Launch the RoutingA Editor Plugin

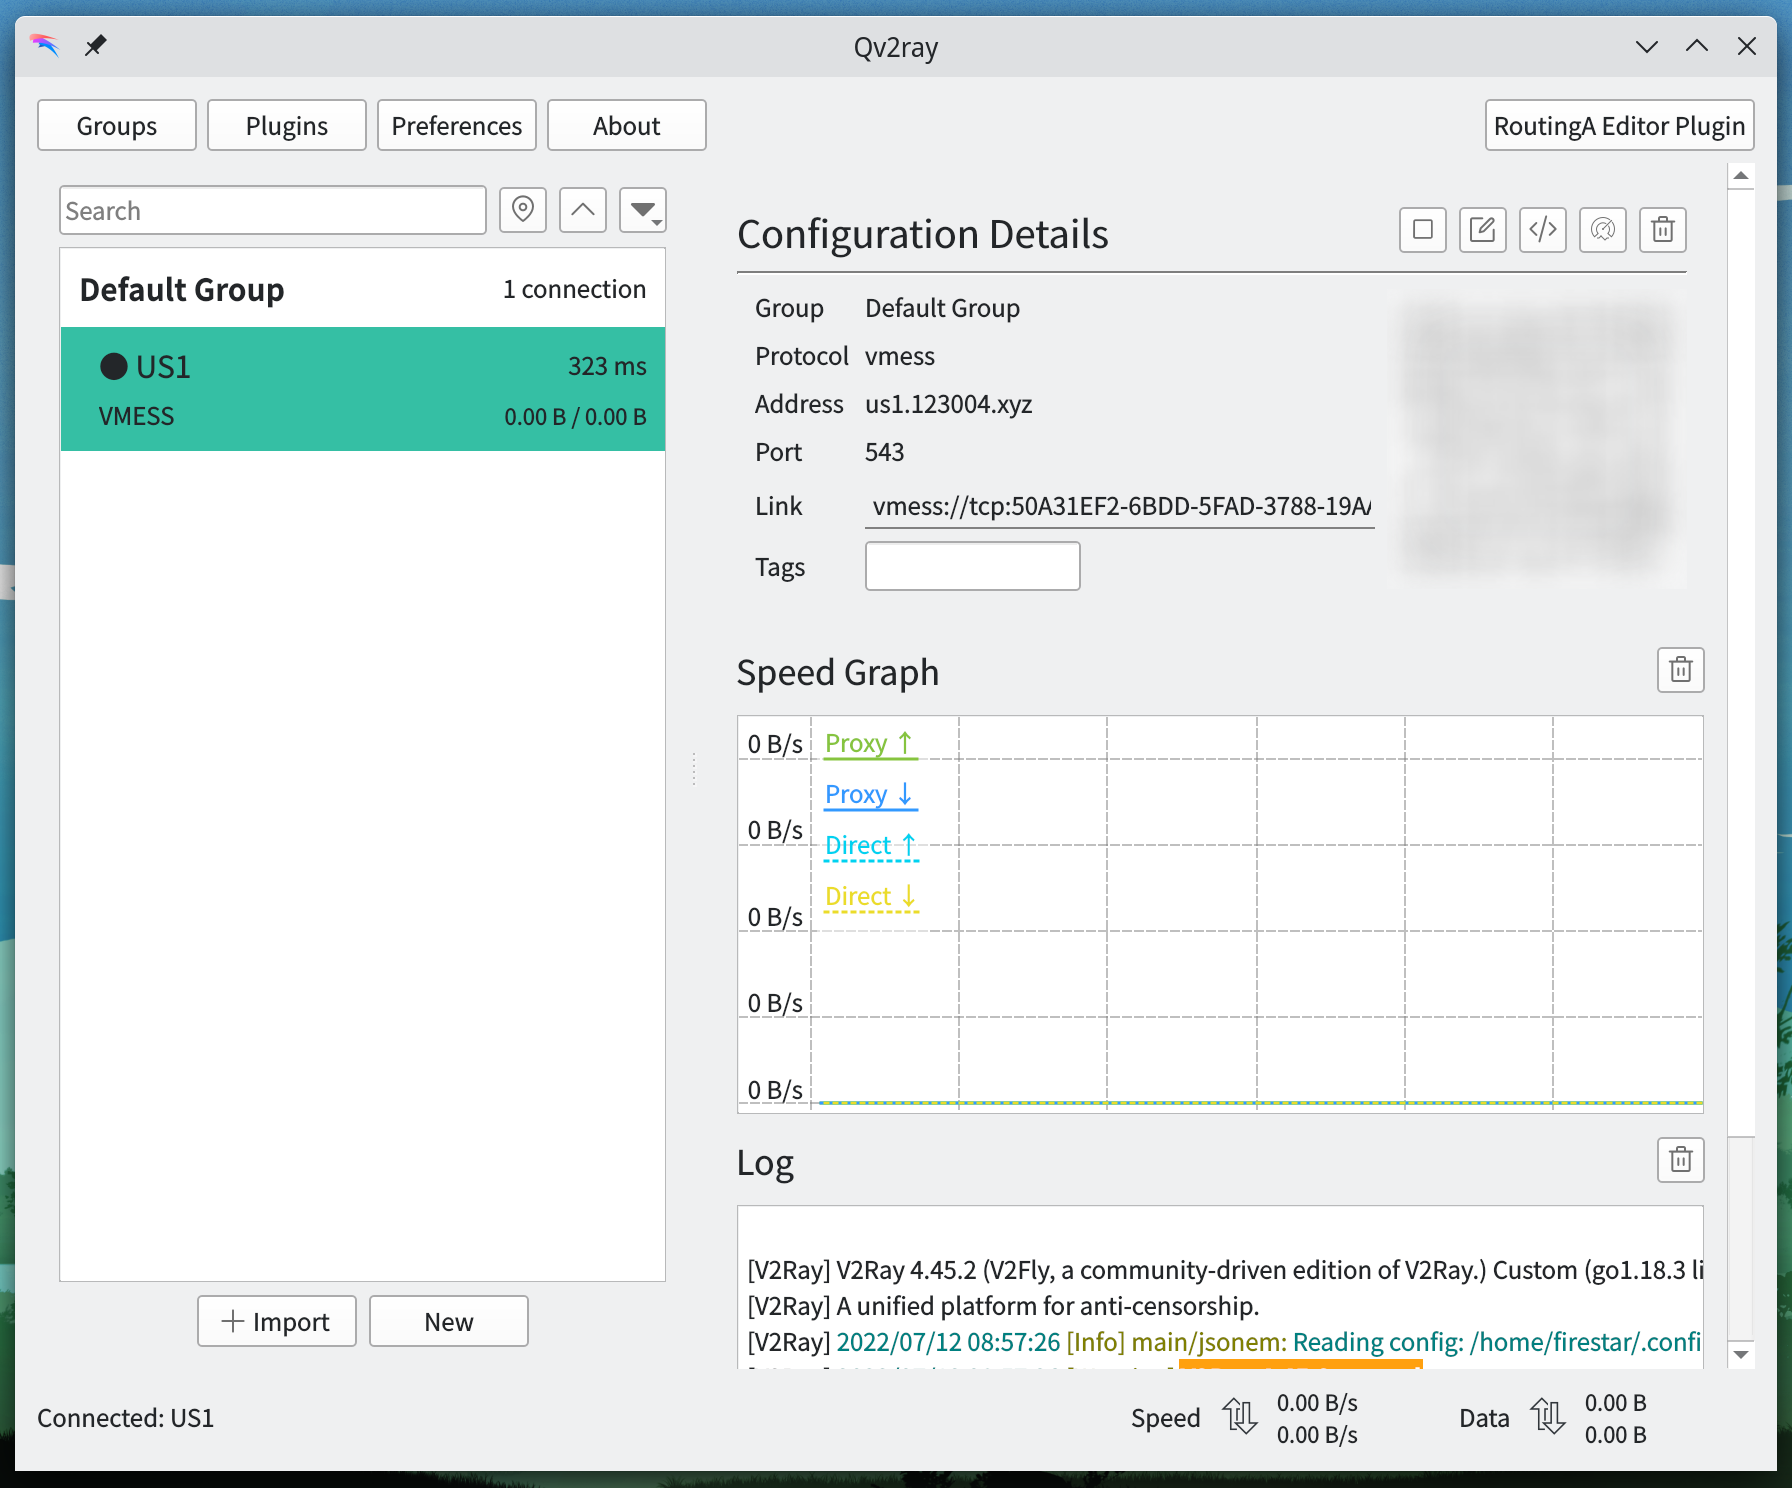tap(1620, 125)
